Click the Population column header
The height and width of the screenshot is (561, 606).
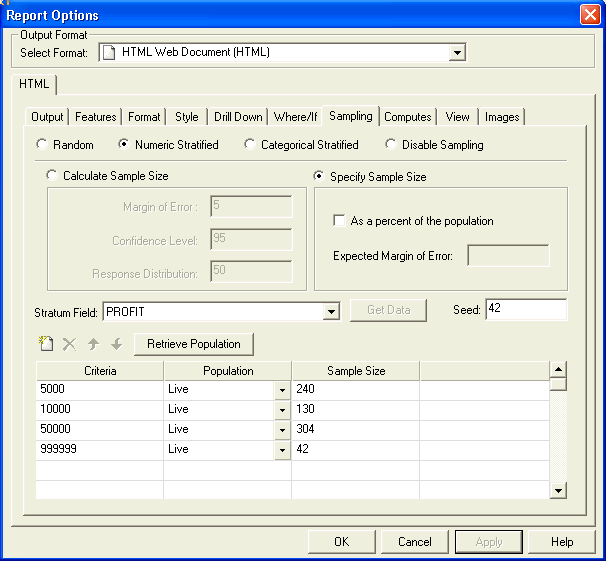click(x=228, y=371)
